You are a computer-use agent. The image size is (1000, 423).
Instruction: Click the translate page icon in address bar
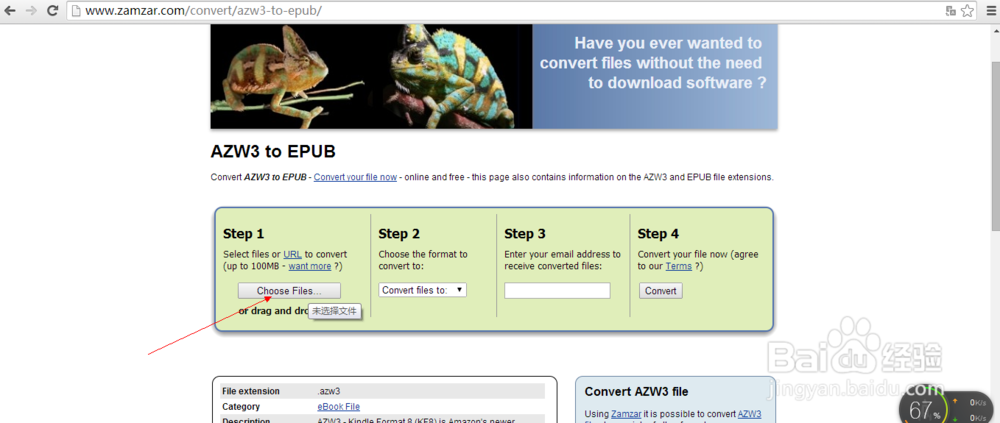(x=951, y=11)
